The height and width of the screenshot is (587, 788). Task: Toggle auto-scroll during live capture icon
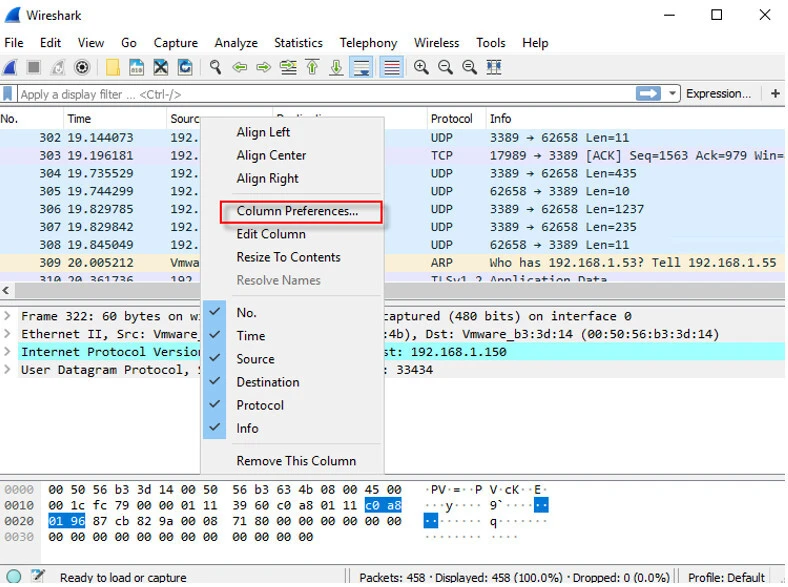(361, 68)
